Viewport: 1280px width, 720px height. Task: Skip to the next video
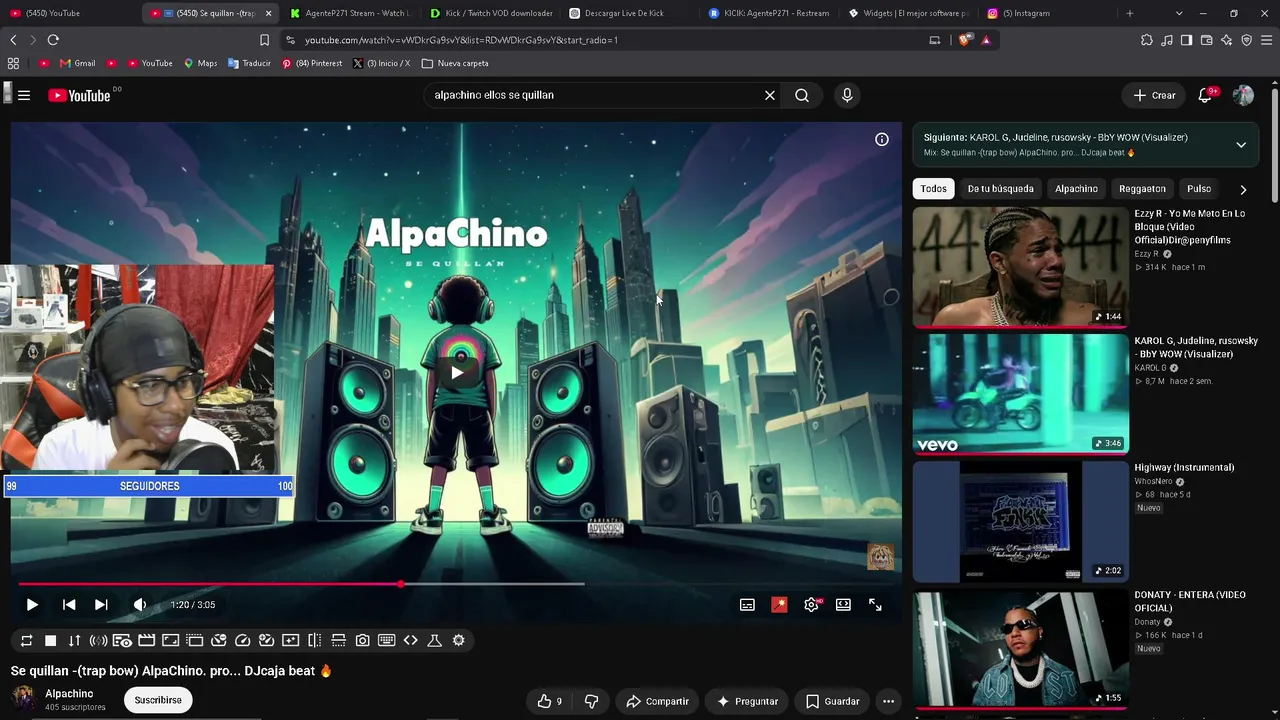[x=101, y=605]
